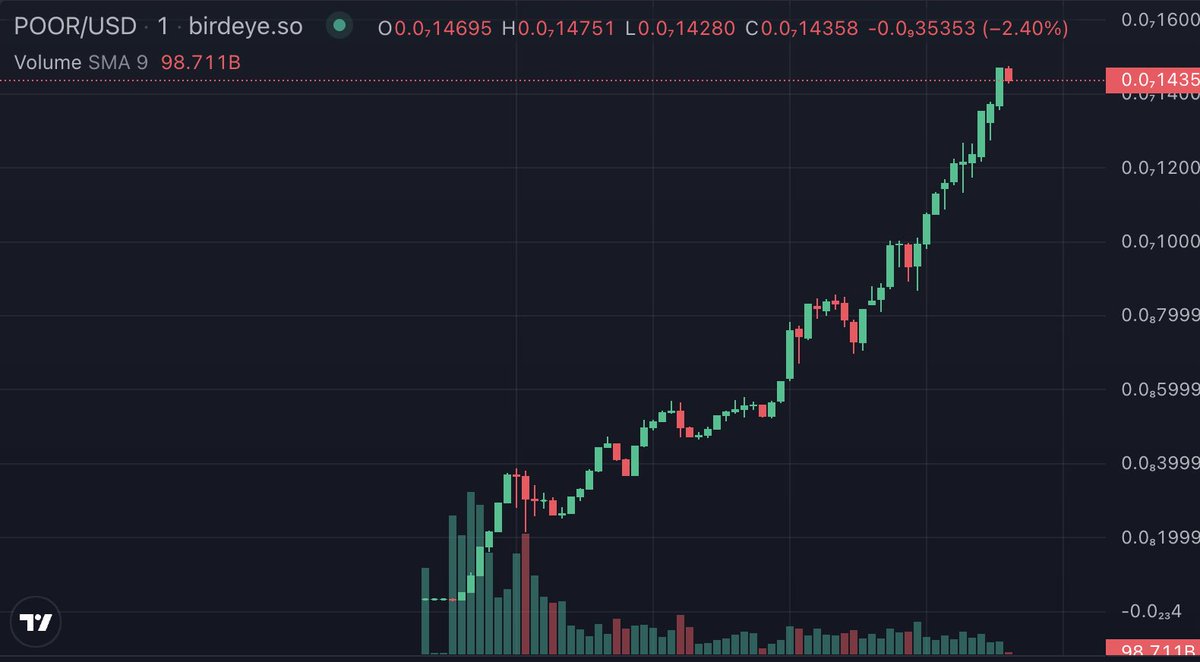The height and width of the screenshot is (662, 1200).
Task: Select the 1 interval label beside POOR/USD
Action: (x=162, y=27)
